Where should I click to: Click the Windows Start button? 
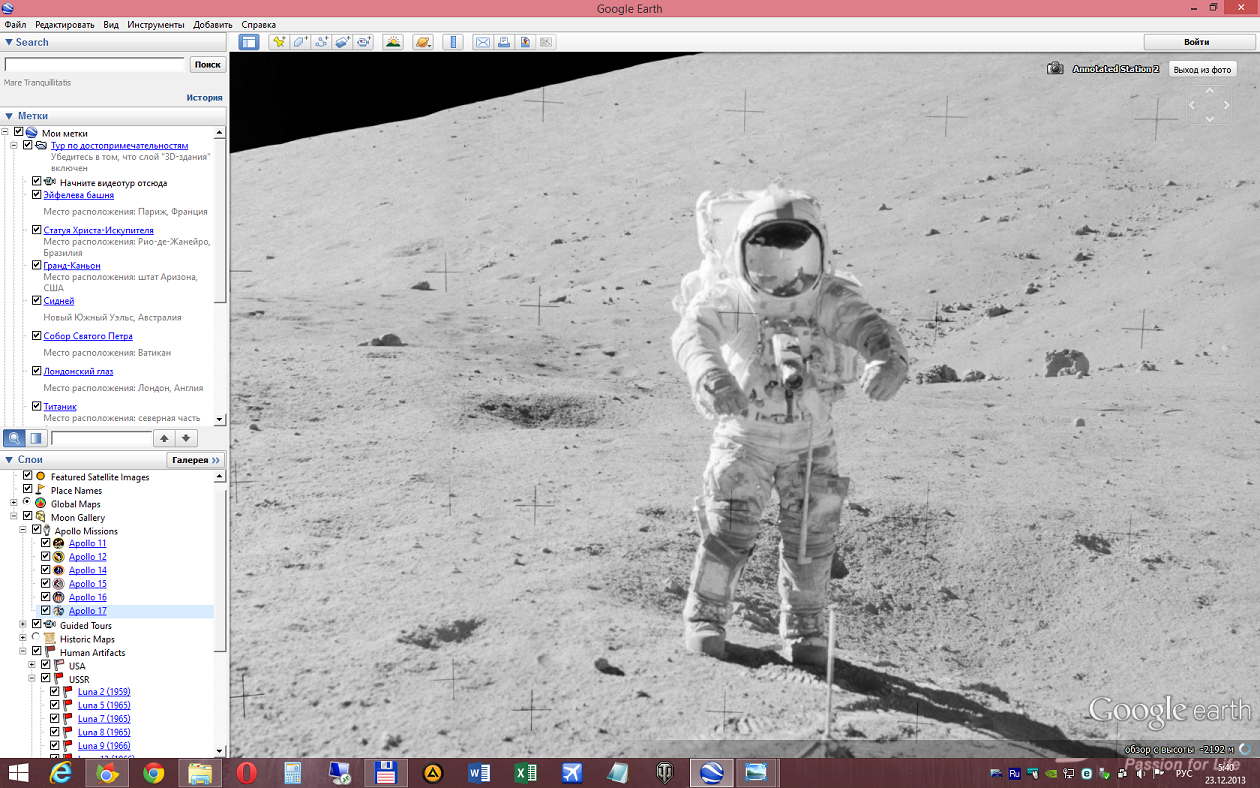[18, 773]
